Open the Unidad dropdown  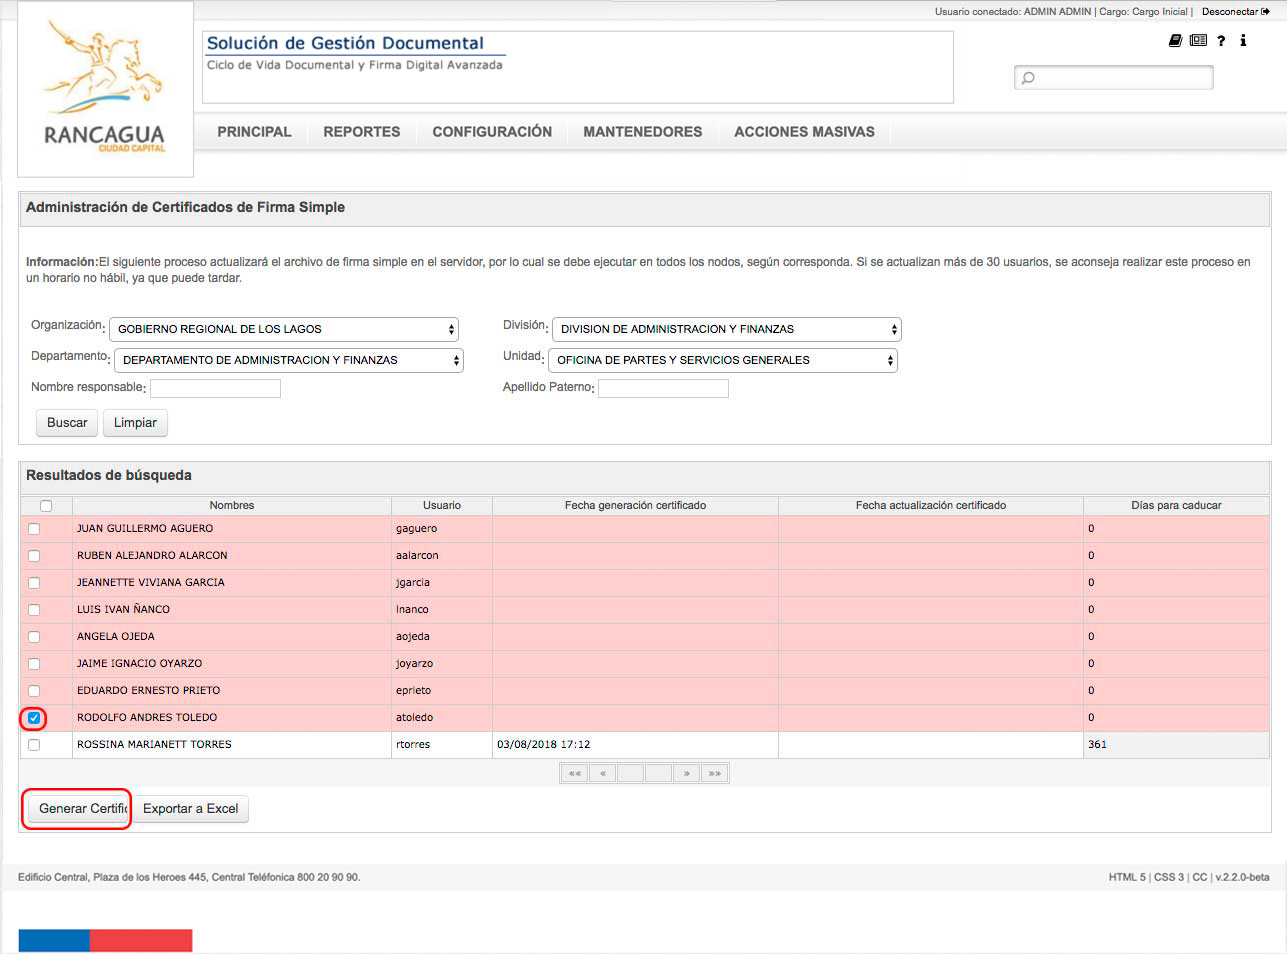[x=723, y=360]
